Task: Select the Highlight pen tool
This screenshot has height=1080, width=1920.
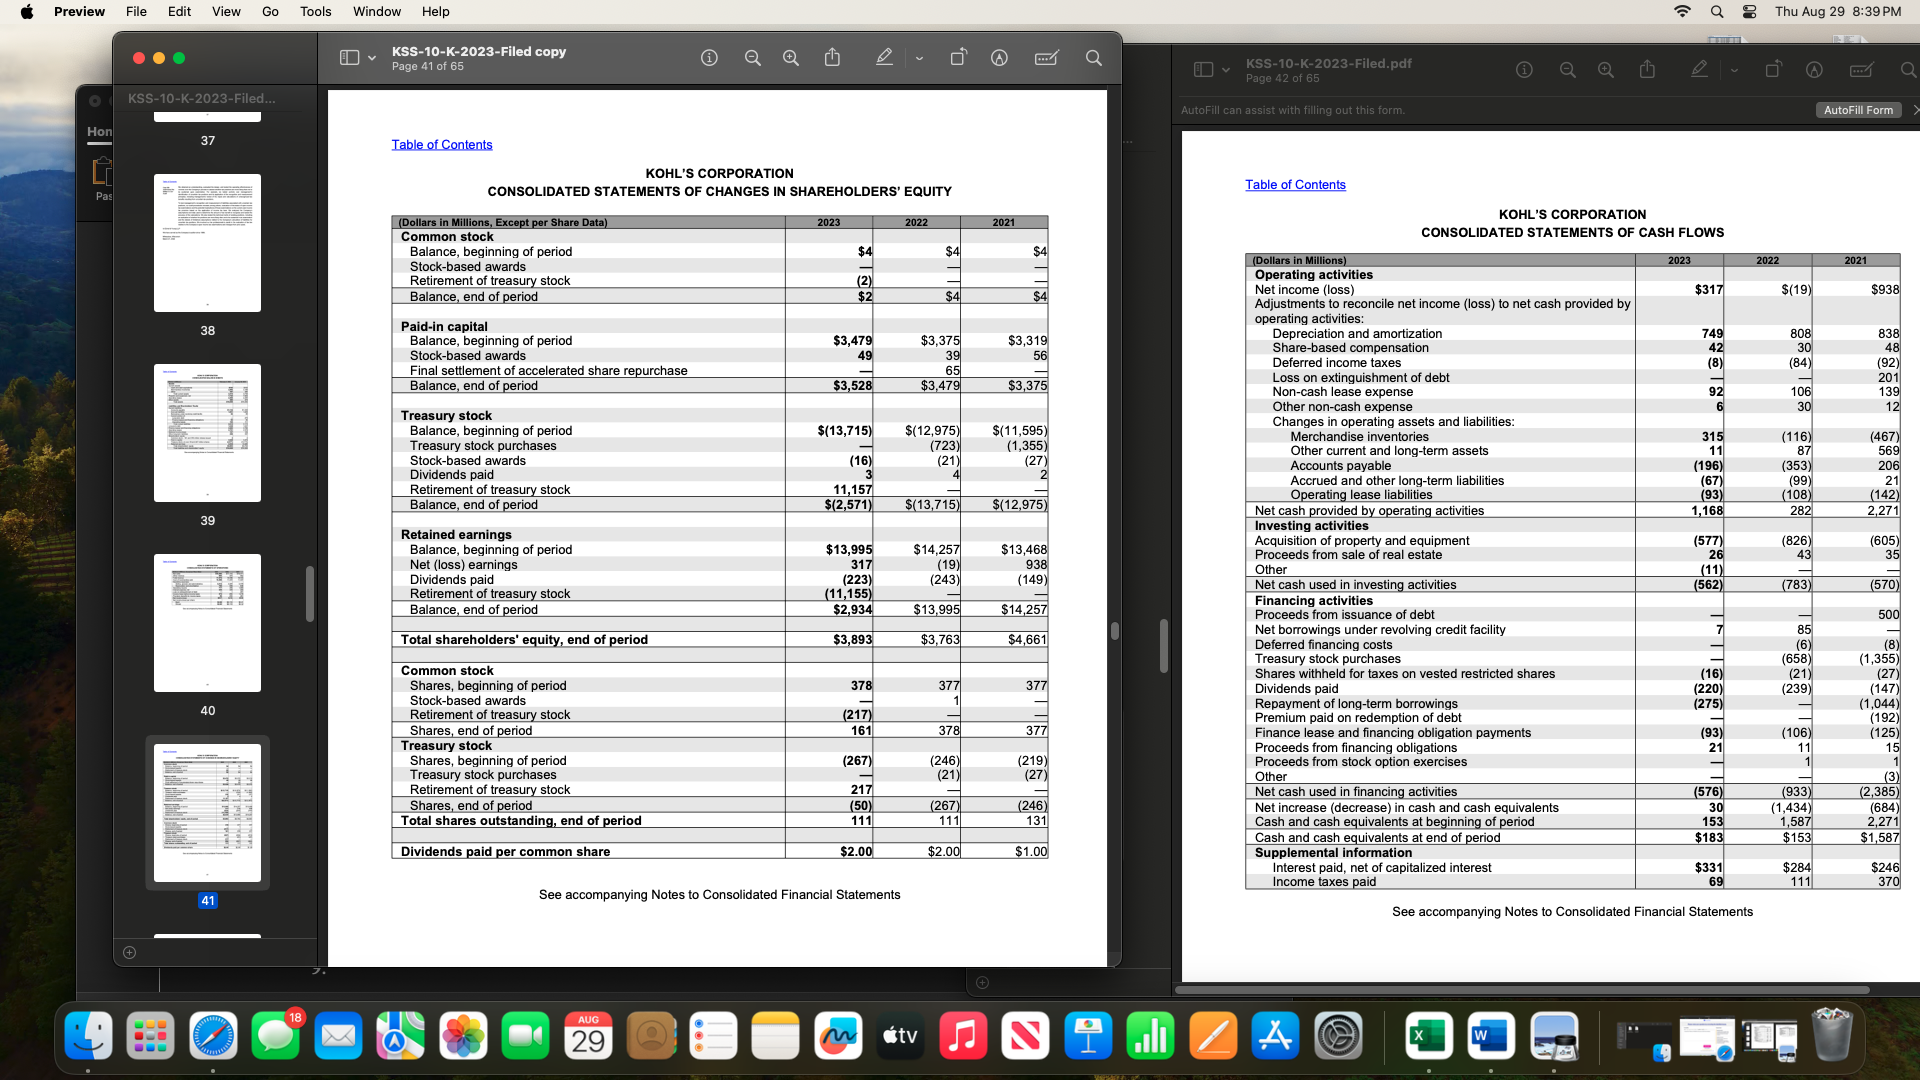Action: (884, 58)
